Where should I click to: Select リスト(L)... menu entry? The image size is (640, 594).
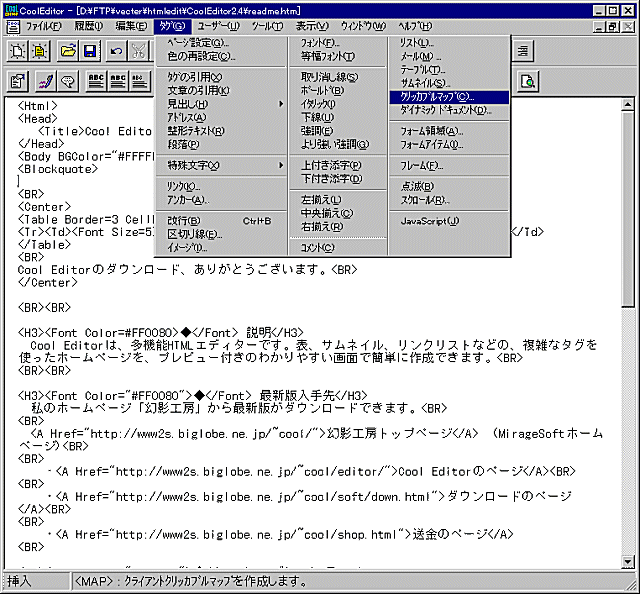pyautogui.click(x=449, y=43)
